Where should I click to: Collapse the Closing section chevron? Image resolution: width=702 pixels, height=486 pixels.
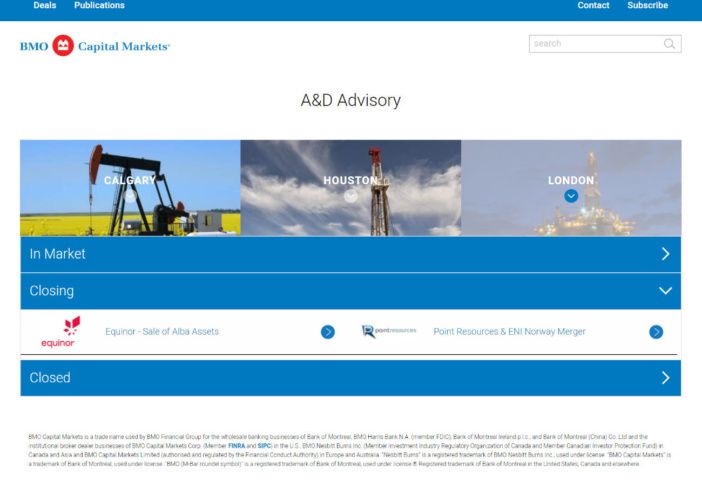click(x=666, y=291)
